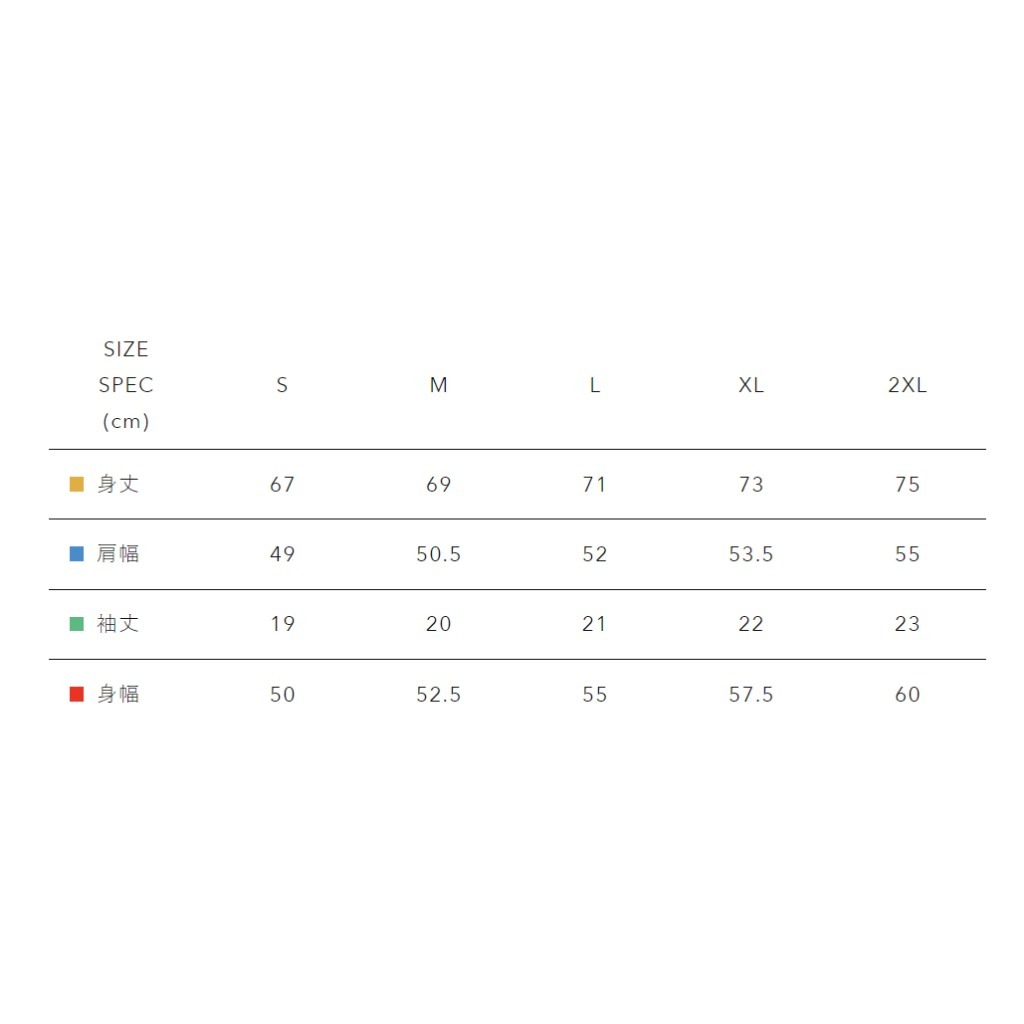Image resolution: width=1024 pixels, height=1024 pixels.
Task: Select the L size column header
Action: point(595,385)
